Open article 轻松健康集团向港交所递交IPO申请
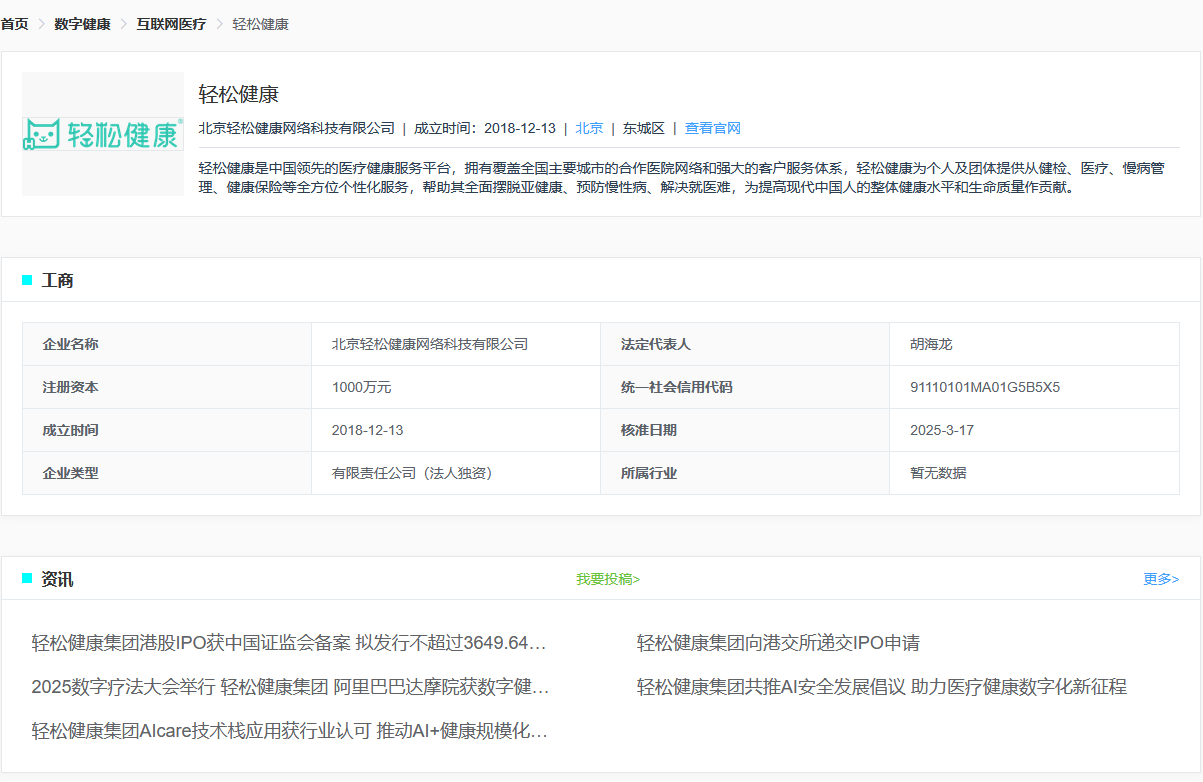 [x=778, y=643]
